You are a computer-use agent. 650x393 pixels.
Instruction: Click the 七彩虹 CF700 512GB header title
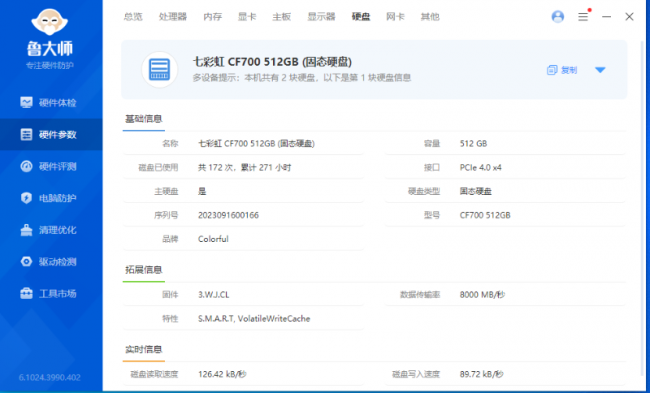point(272,62)
